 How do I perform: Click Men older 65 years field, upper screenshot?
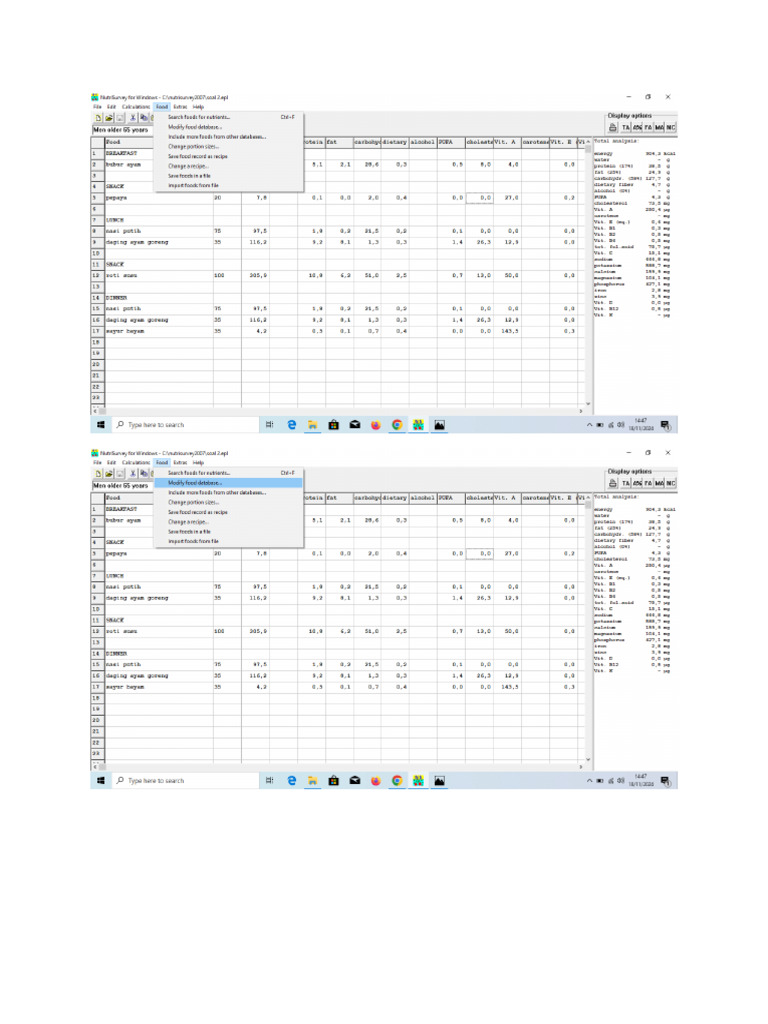point(122,130)
